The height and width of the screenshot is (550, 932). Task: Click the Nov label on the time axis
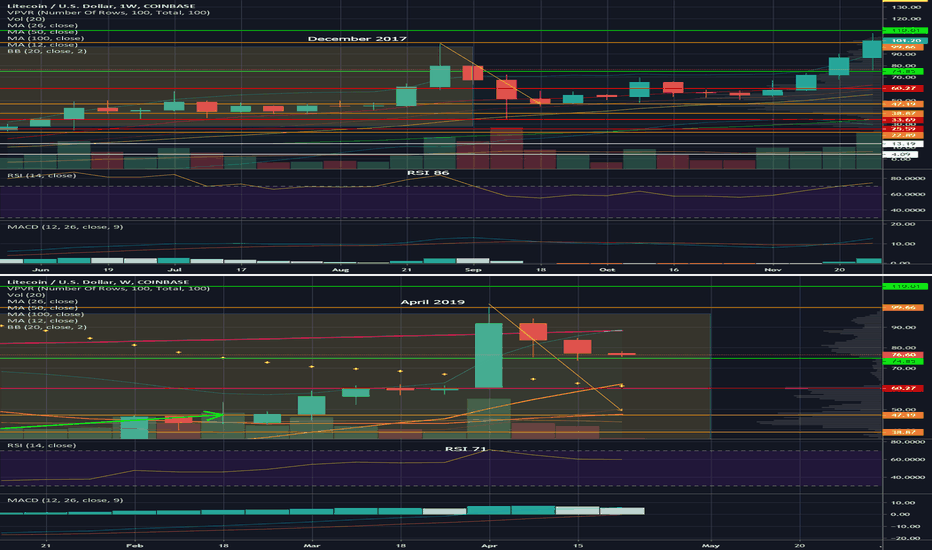click(x=773, y=270)
